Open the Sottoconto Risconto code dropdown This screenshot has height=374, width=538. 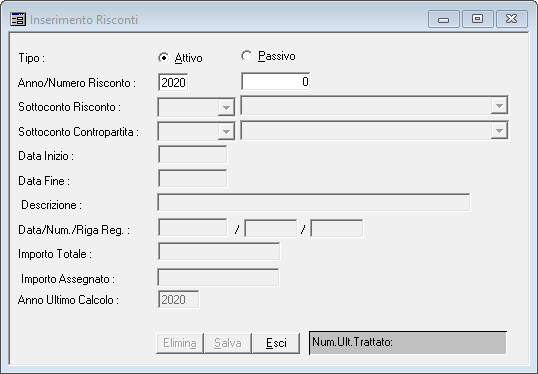click(226, 107)
